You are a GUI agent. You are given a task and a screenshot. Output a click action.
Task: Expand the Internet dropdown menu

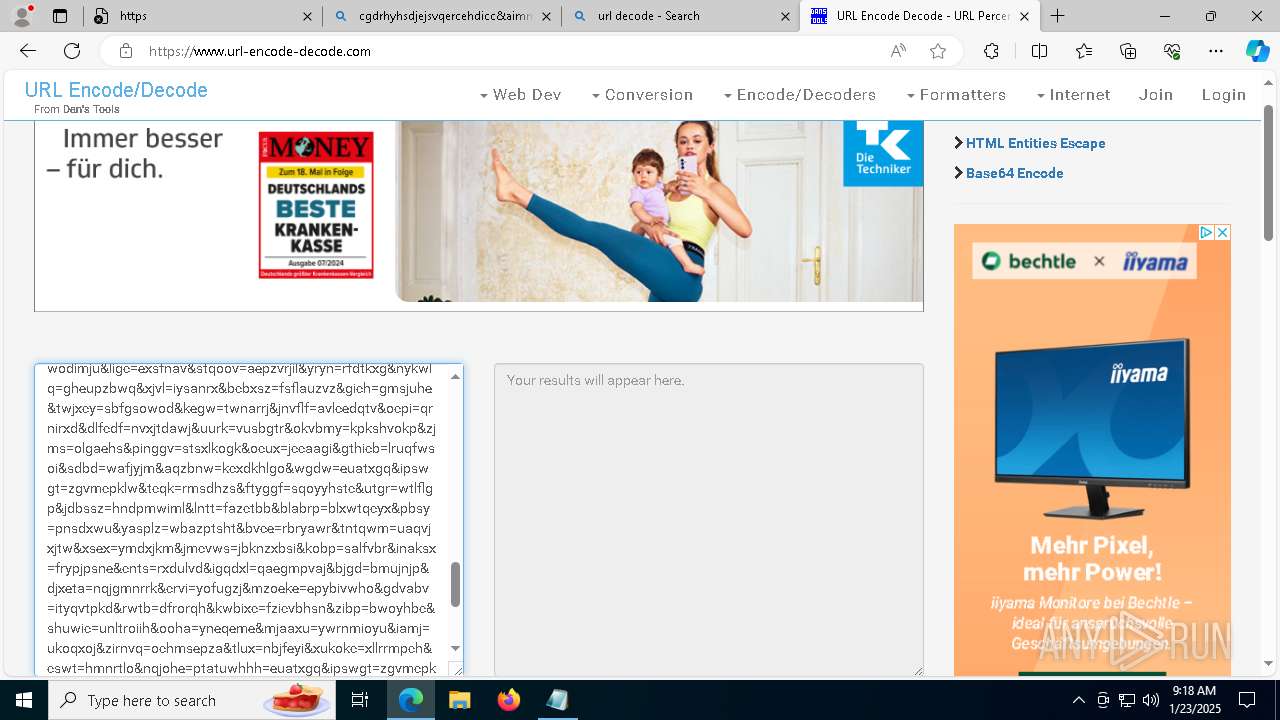coord(1073,95)
